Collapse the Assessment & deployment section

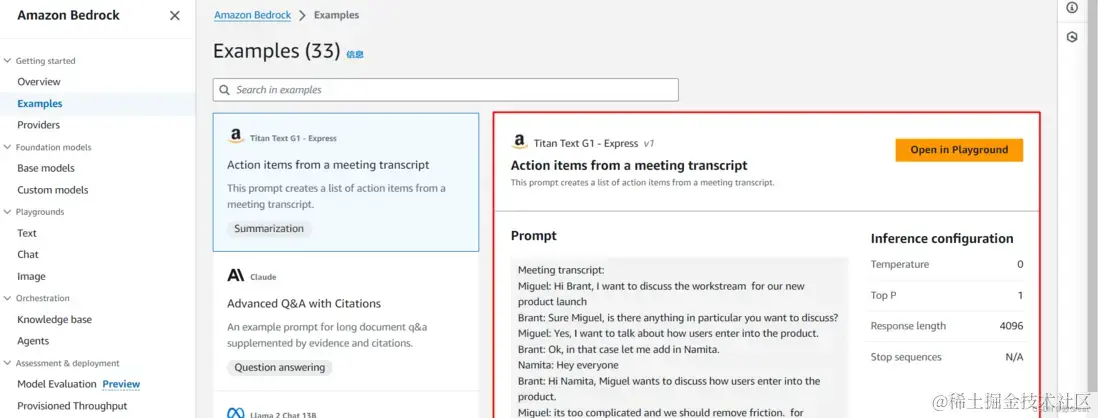pos(8,363)
